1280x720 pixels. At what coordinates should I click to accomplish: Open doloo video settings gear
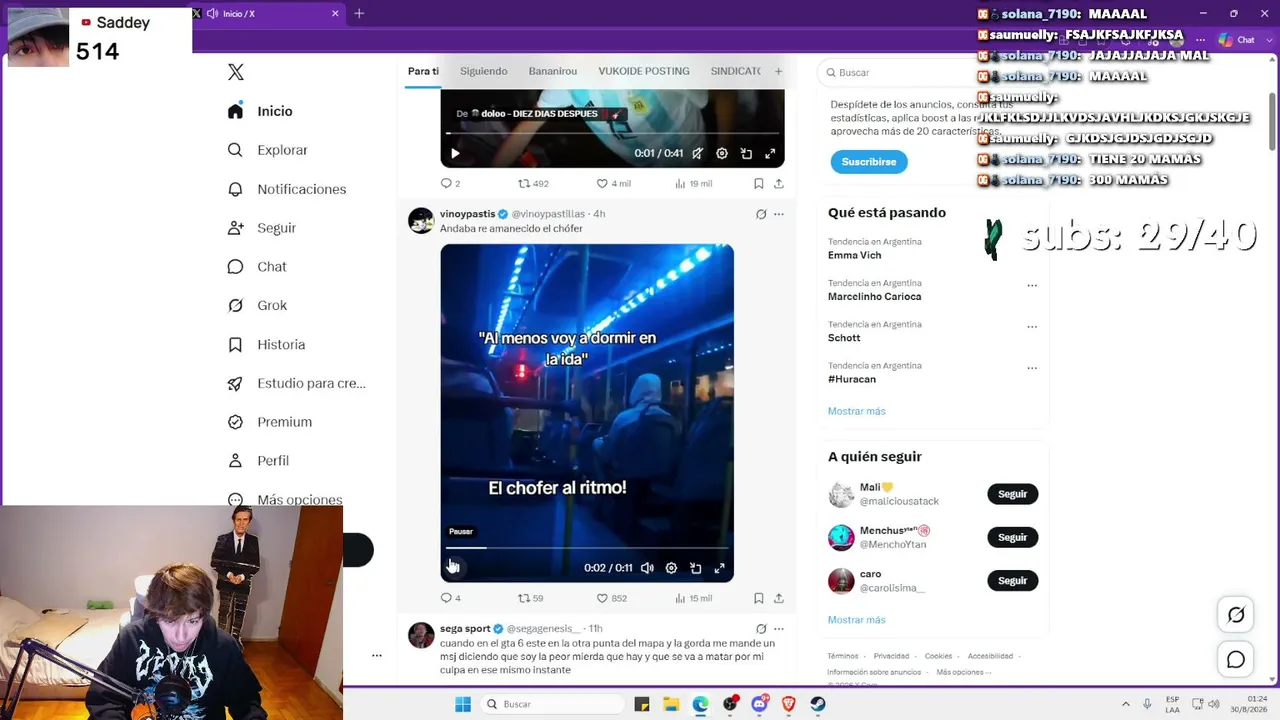(722, 153)
